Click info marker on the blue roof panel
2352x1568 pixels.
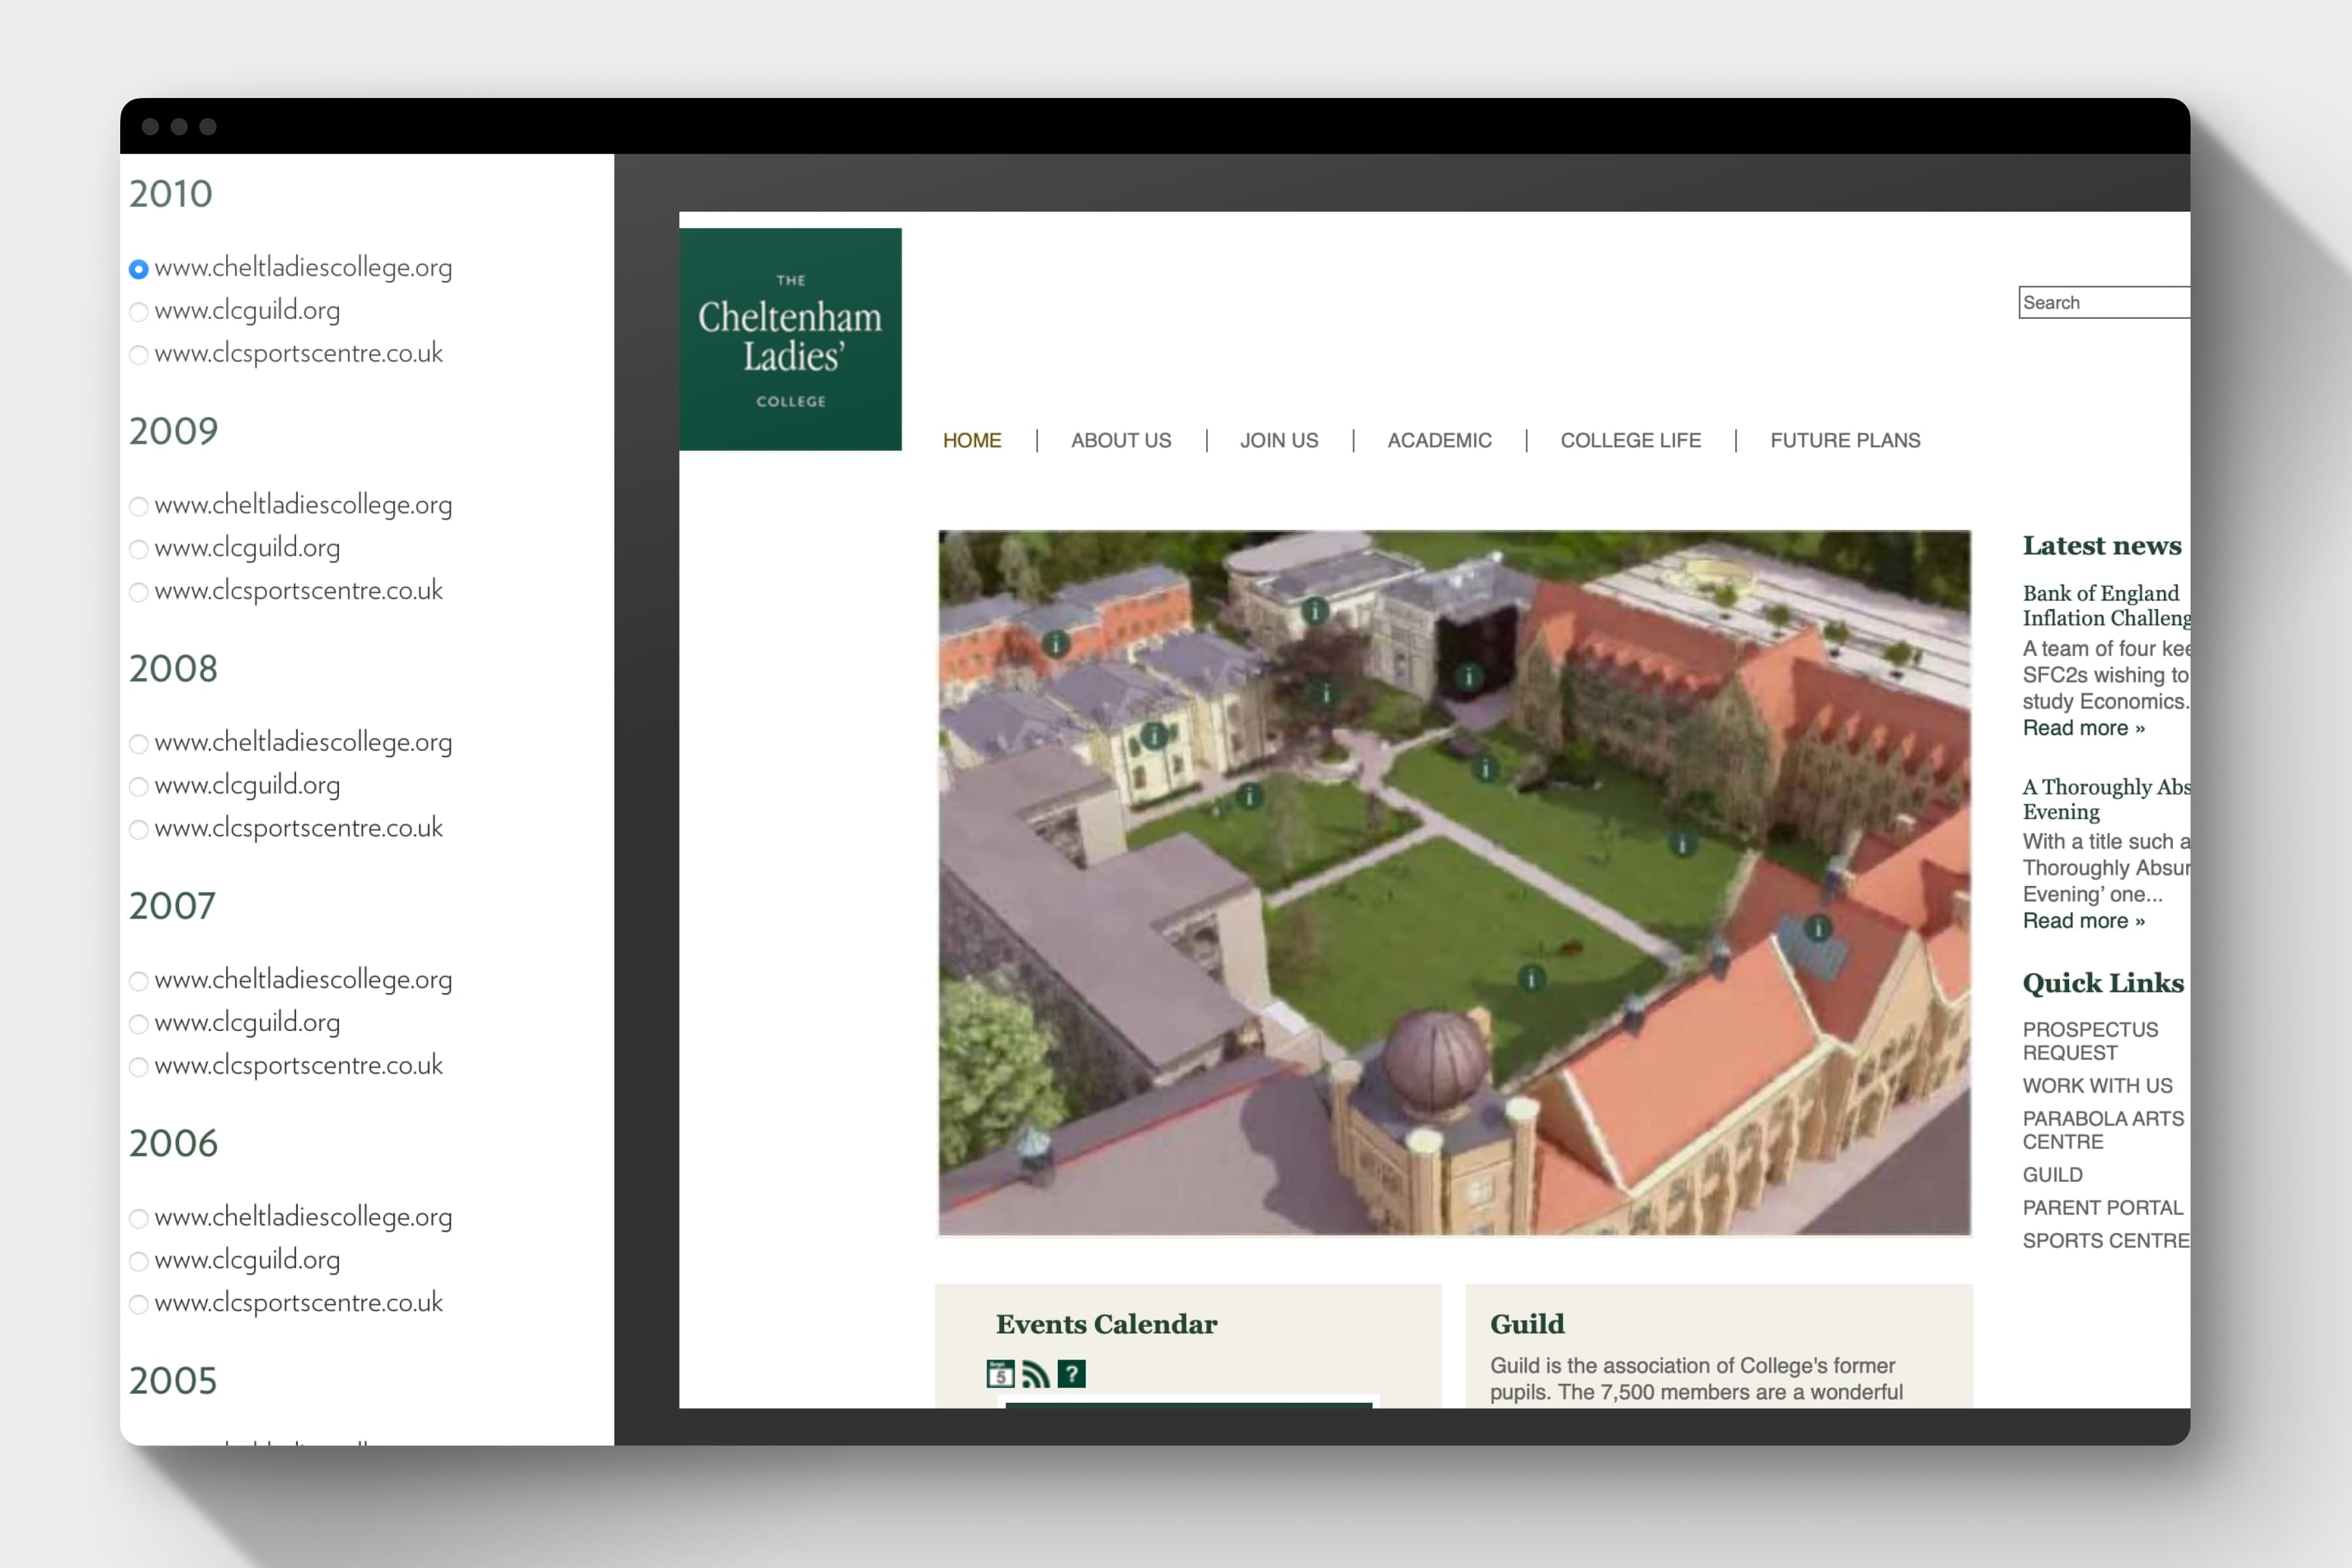(x=1818, y=928)
